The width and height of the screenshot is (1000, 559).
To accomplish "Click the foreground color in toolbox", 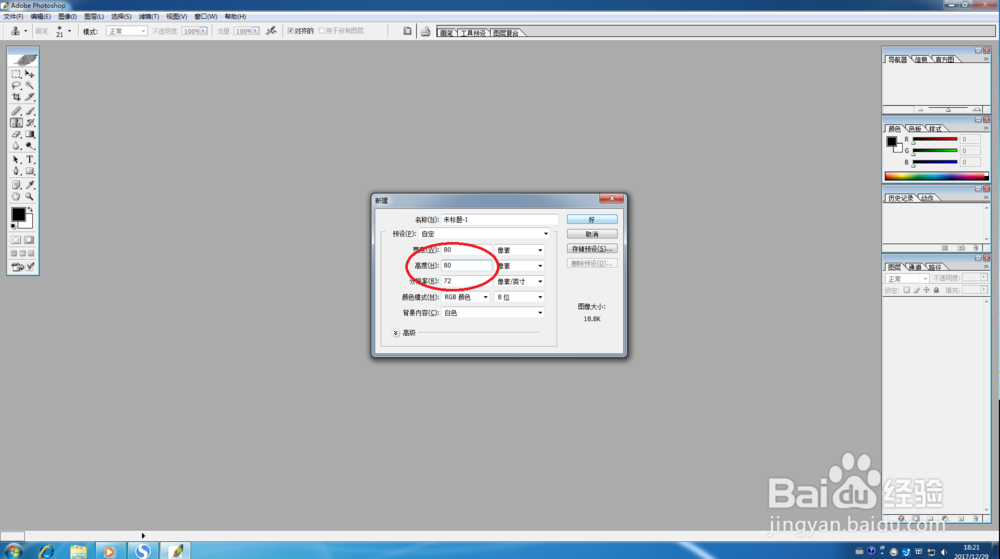I will click(18, 214).
